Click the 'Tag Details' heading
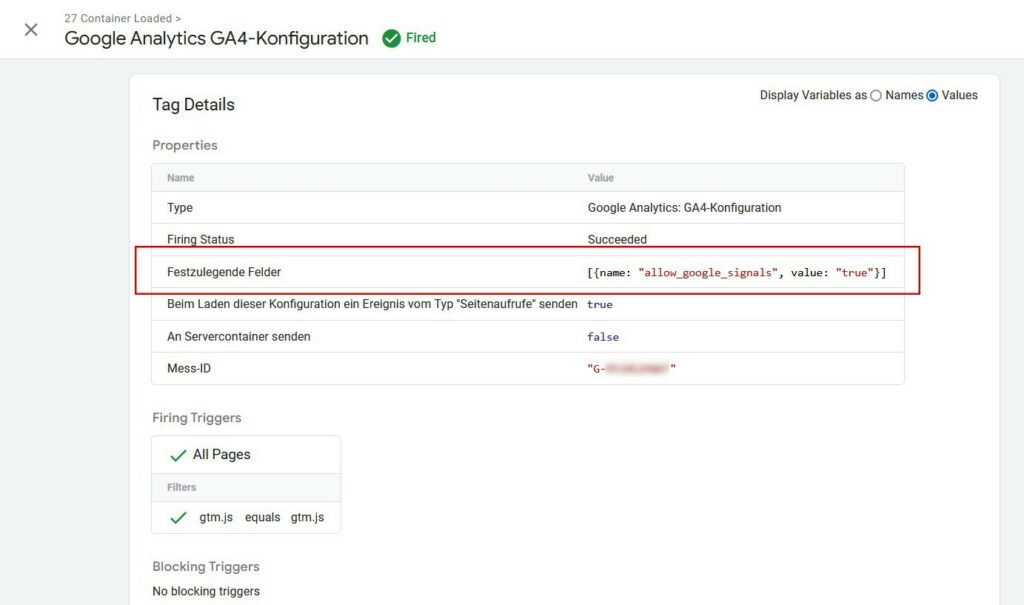This screenshot has width=1024, height=605. pyautogui.click(x=193, y=105)
